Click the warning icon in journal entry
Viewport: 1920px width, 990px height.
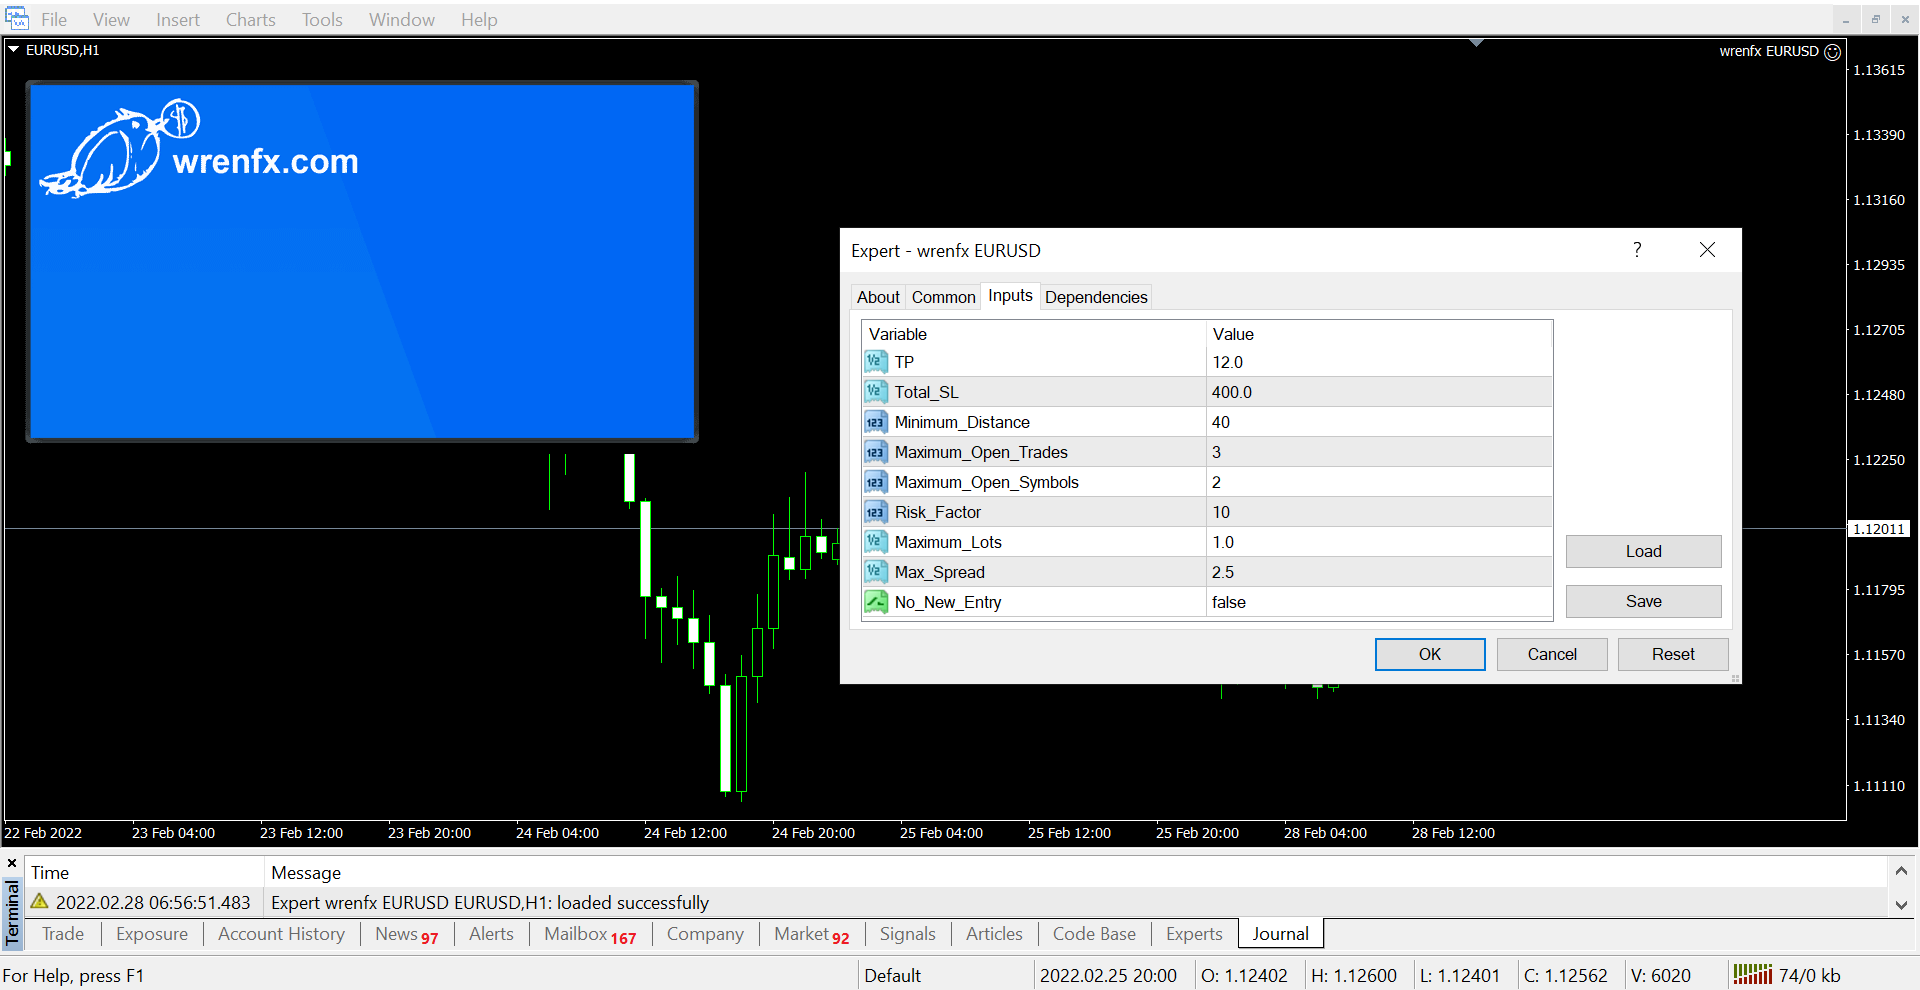pyautogui.click(x=40, y=902)
